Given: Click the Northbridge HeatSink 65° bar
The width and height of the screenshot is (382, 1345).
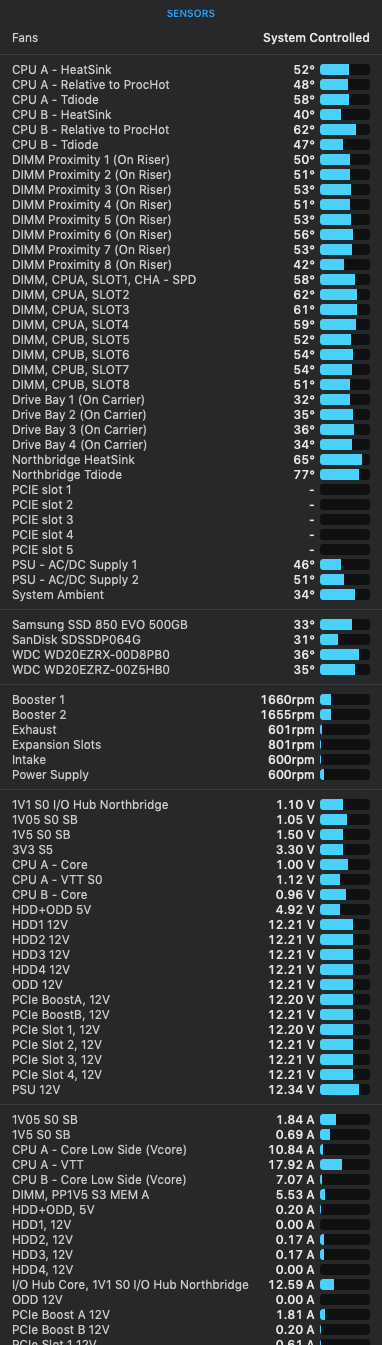Looking at the screenshot, I should pyautogui.click(x=345, y=460).
